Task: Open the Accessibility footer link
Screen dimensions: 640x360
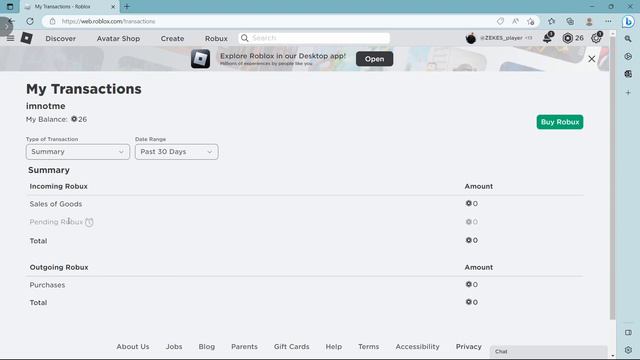Action: click(x=417, y=347)
